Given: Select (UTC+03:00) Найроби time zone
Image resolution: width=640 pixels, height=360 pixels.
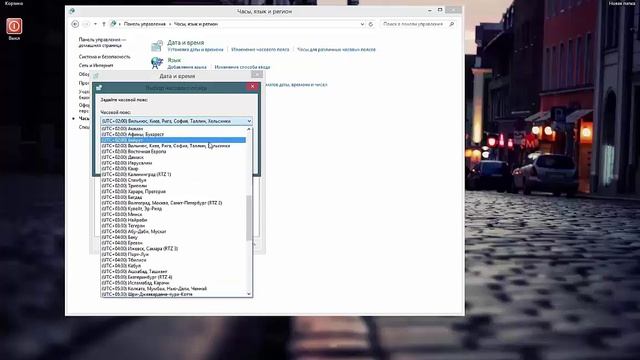Looking at the screenshot, I should (x=173, y=220).
